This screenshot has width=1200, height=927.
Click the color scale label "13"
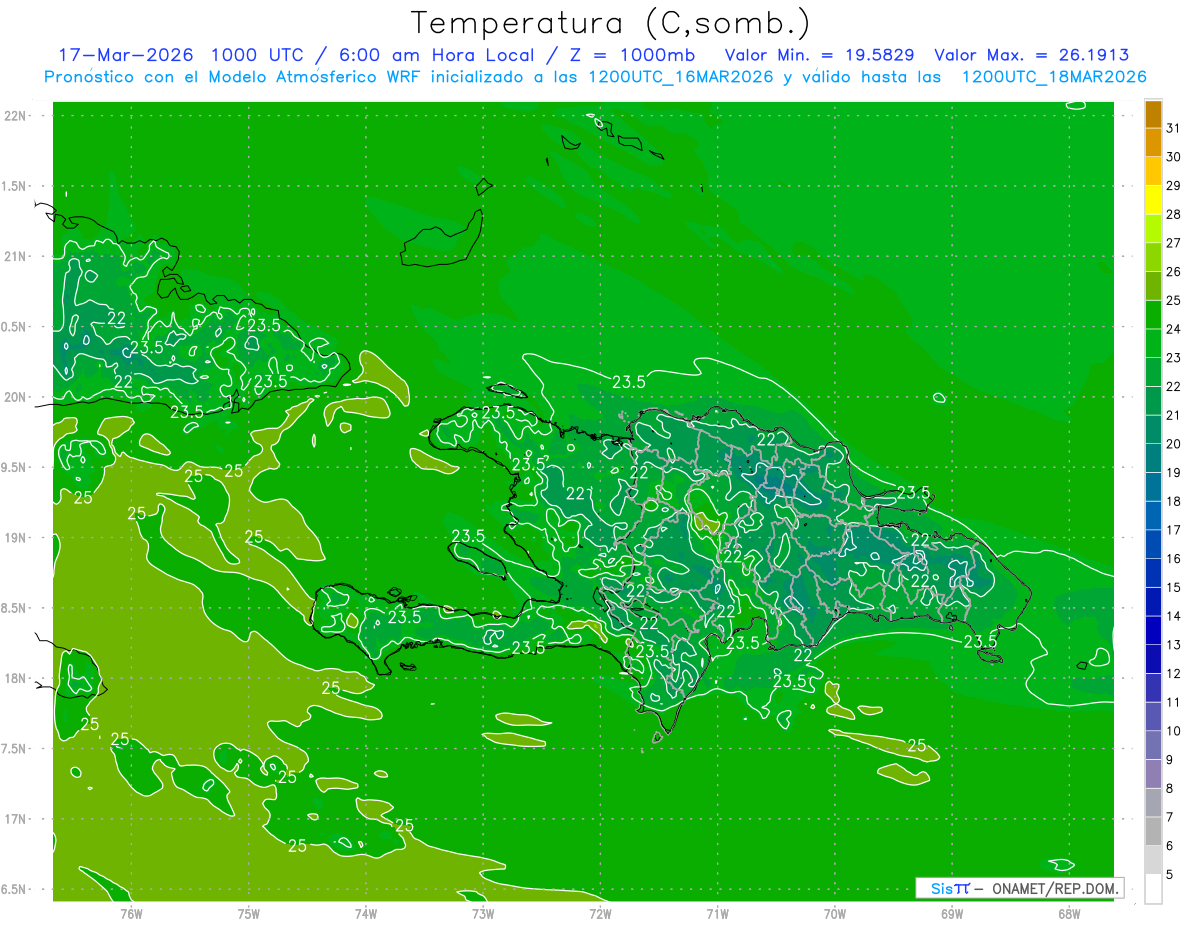click(x=1174, y=645)
